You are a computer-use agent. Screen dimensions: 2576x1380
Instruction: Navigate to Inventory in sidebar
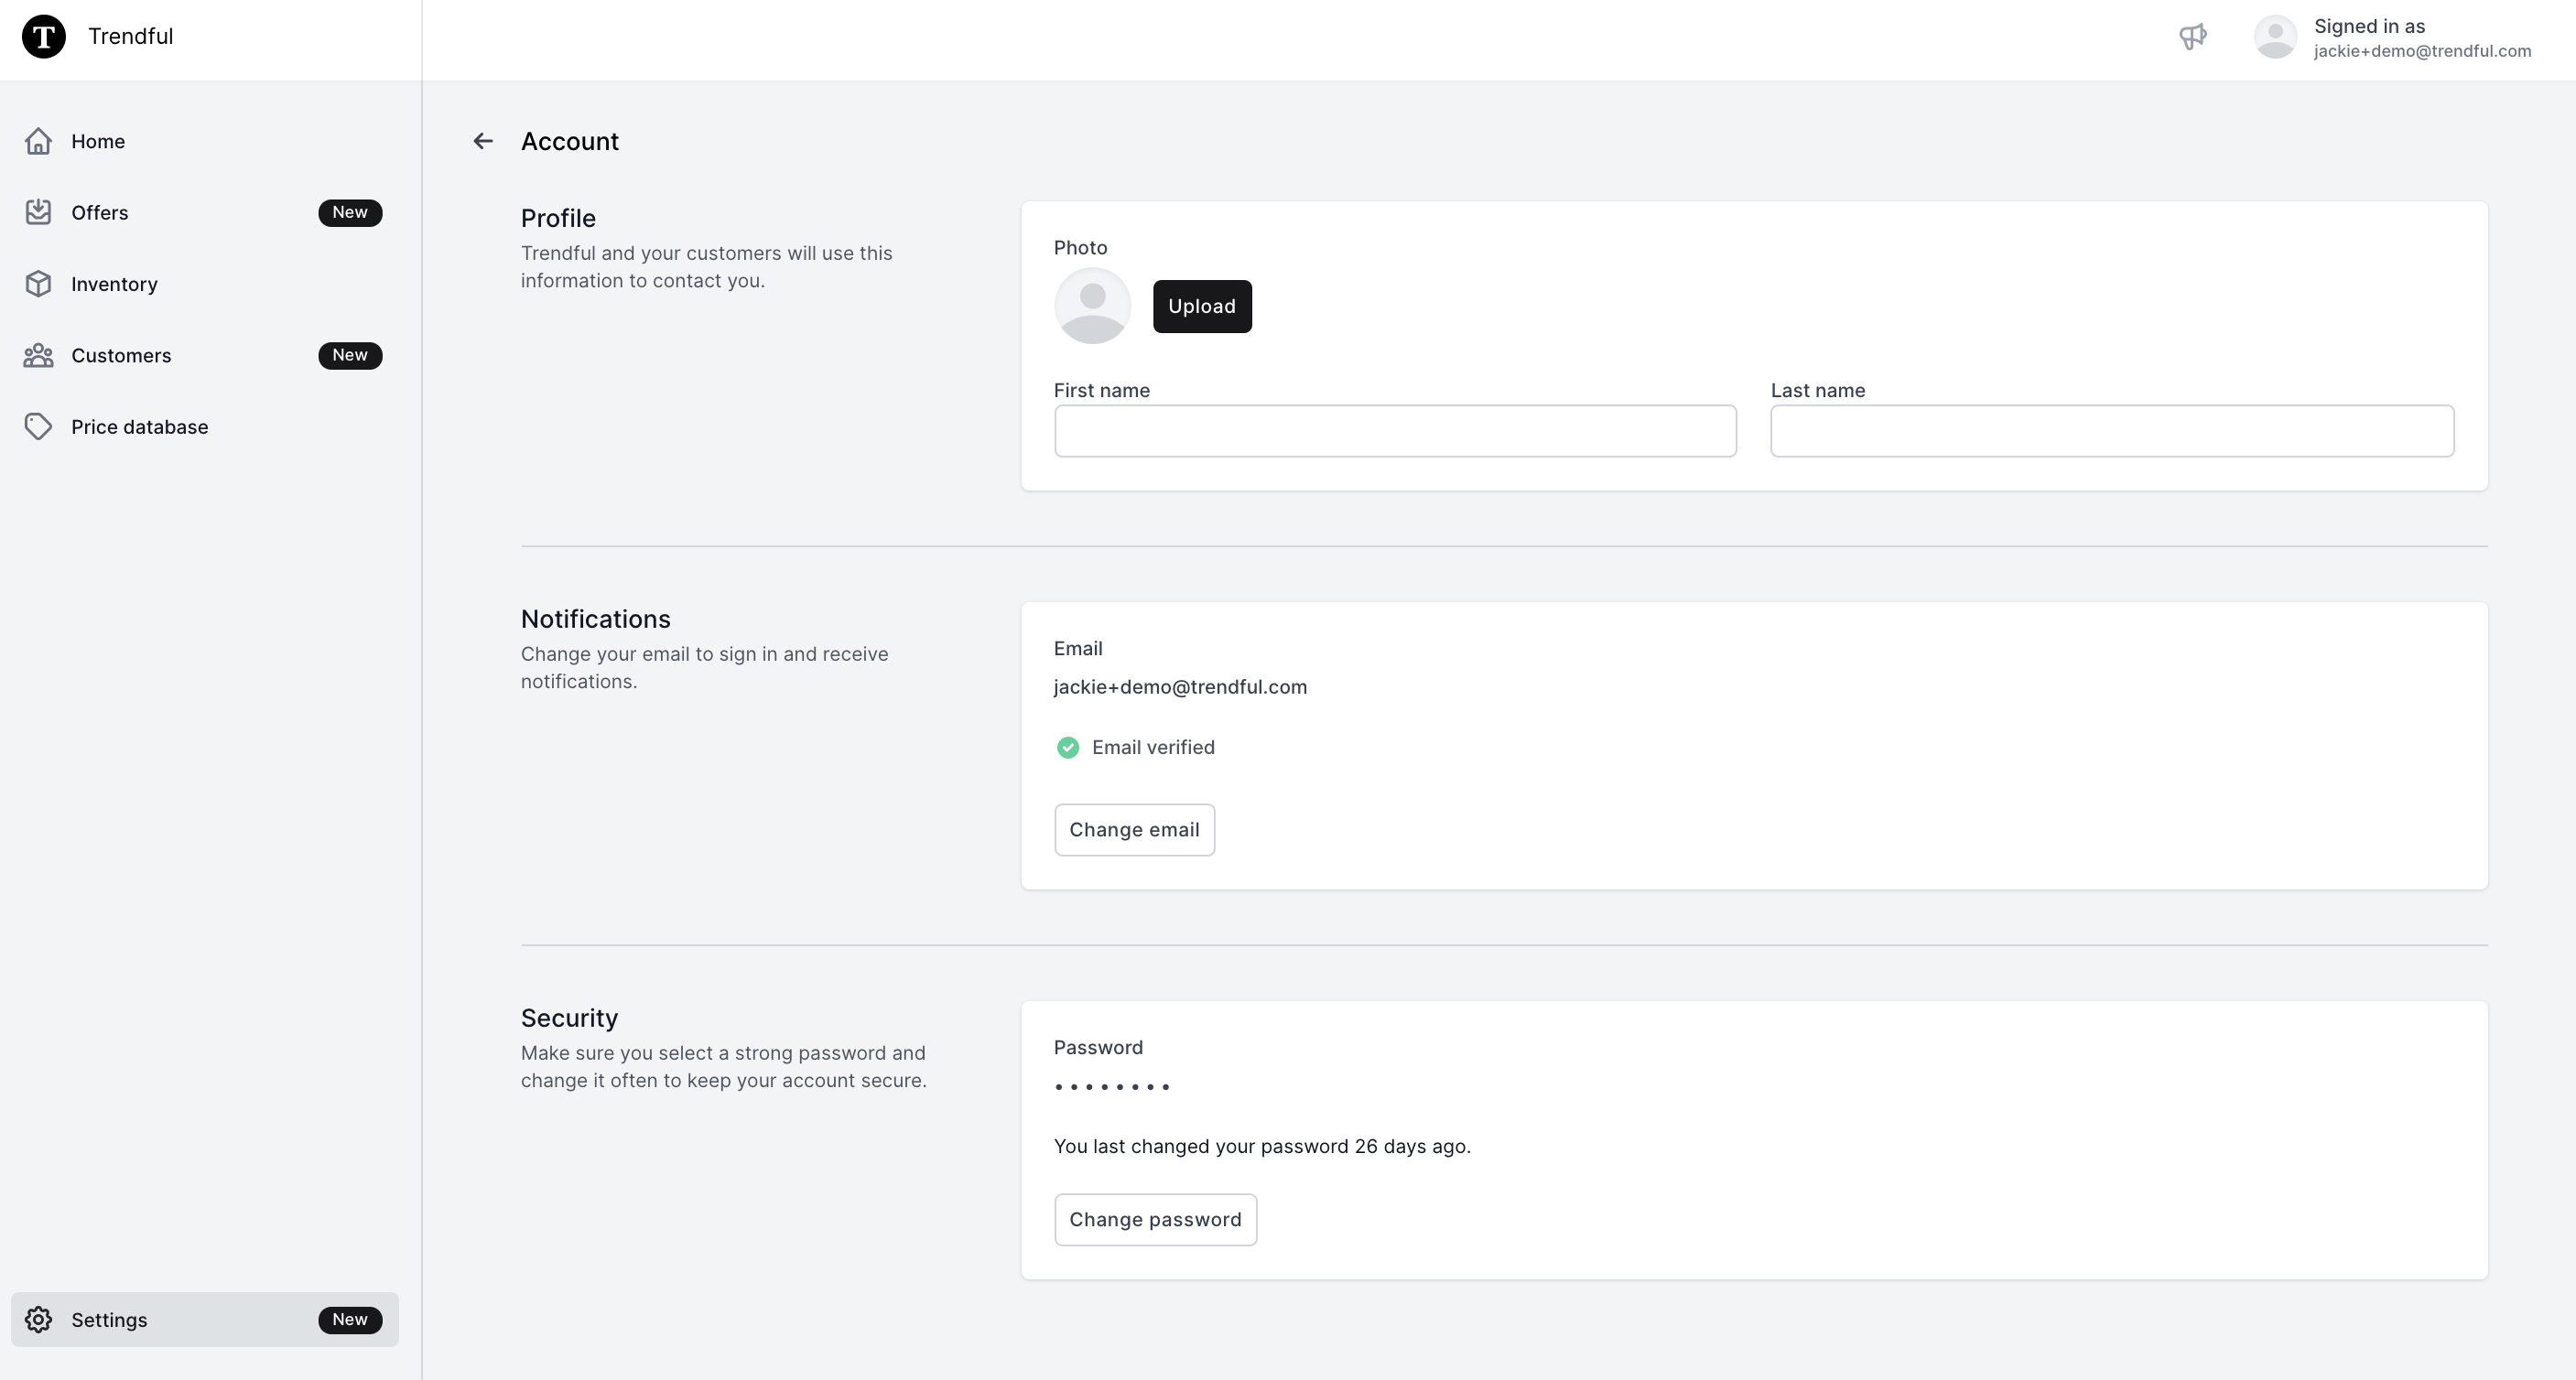click(205, 284)
